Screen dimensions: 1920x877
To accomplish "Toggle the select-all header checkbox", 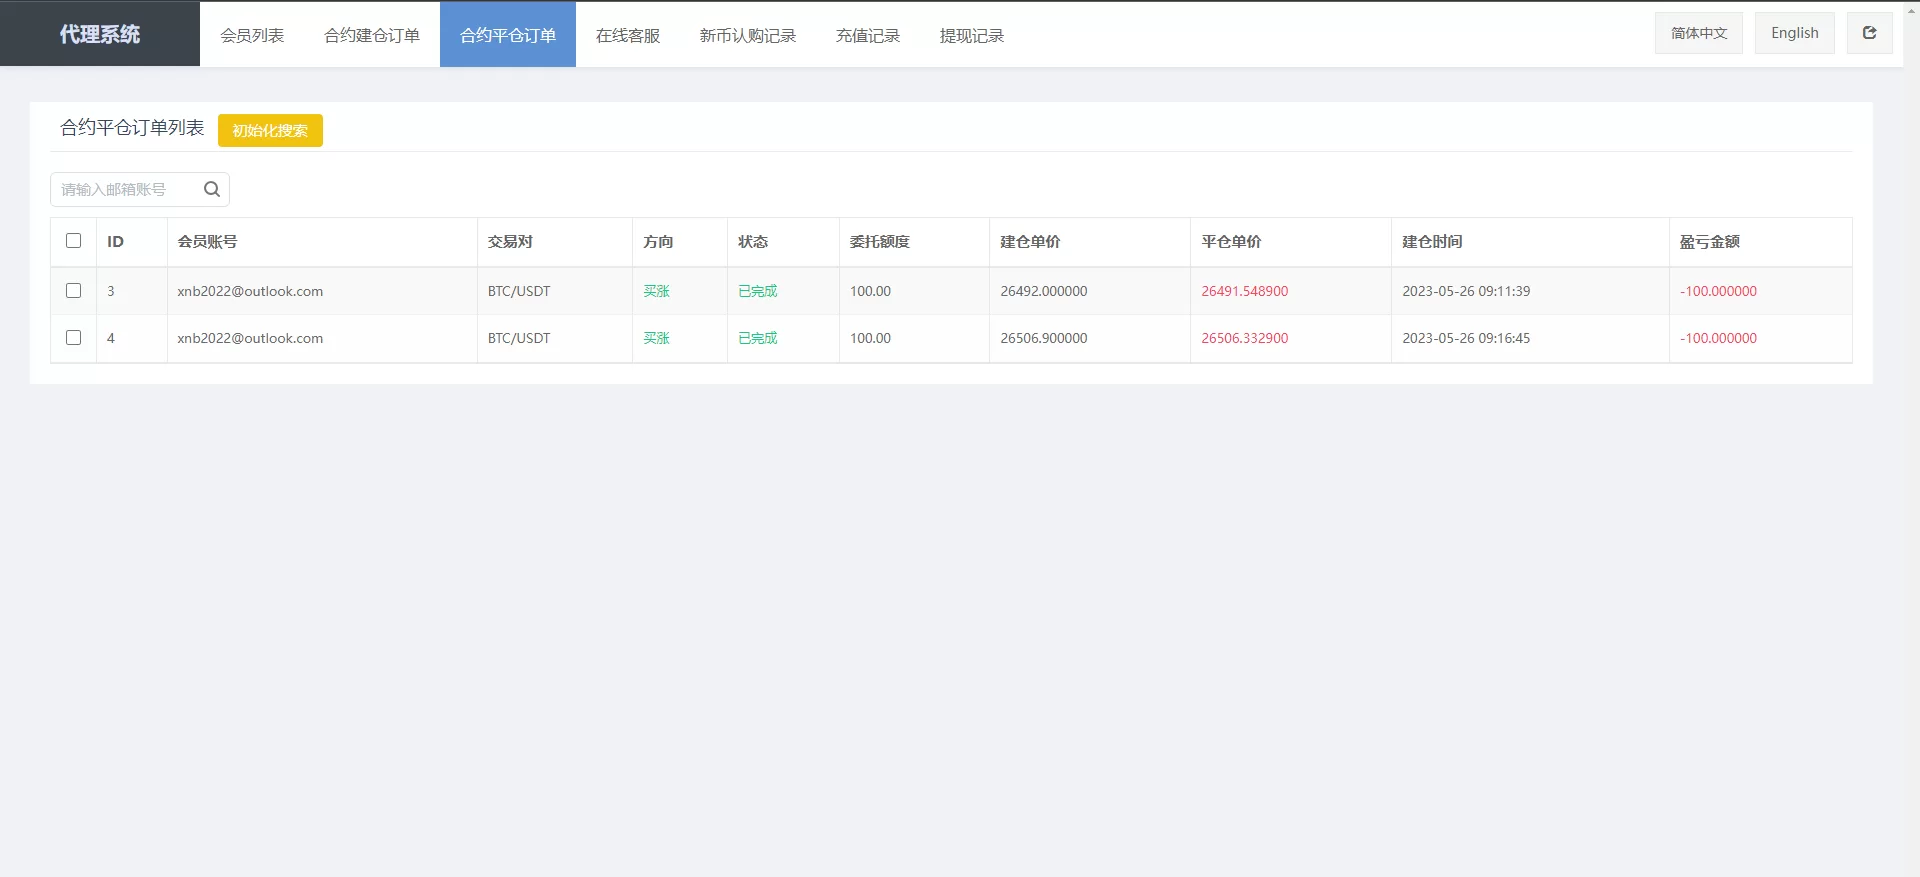I will [x=73, y=241].
